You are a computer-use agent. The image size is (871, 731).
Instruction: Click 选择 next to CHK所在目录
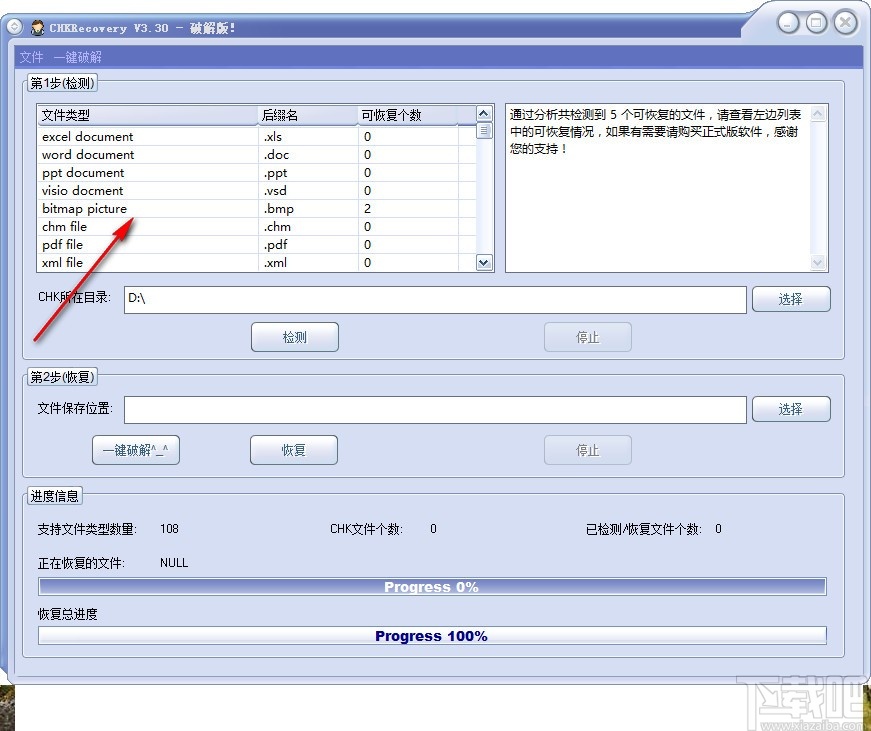coord(791,299)
